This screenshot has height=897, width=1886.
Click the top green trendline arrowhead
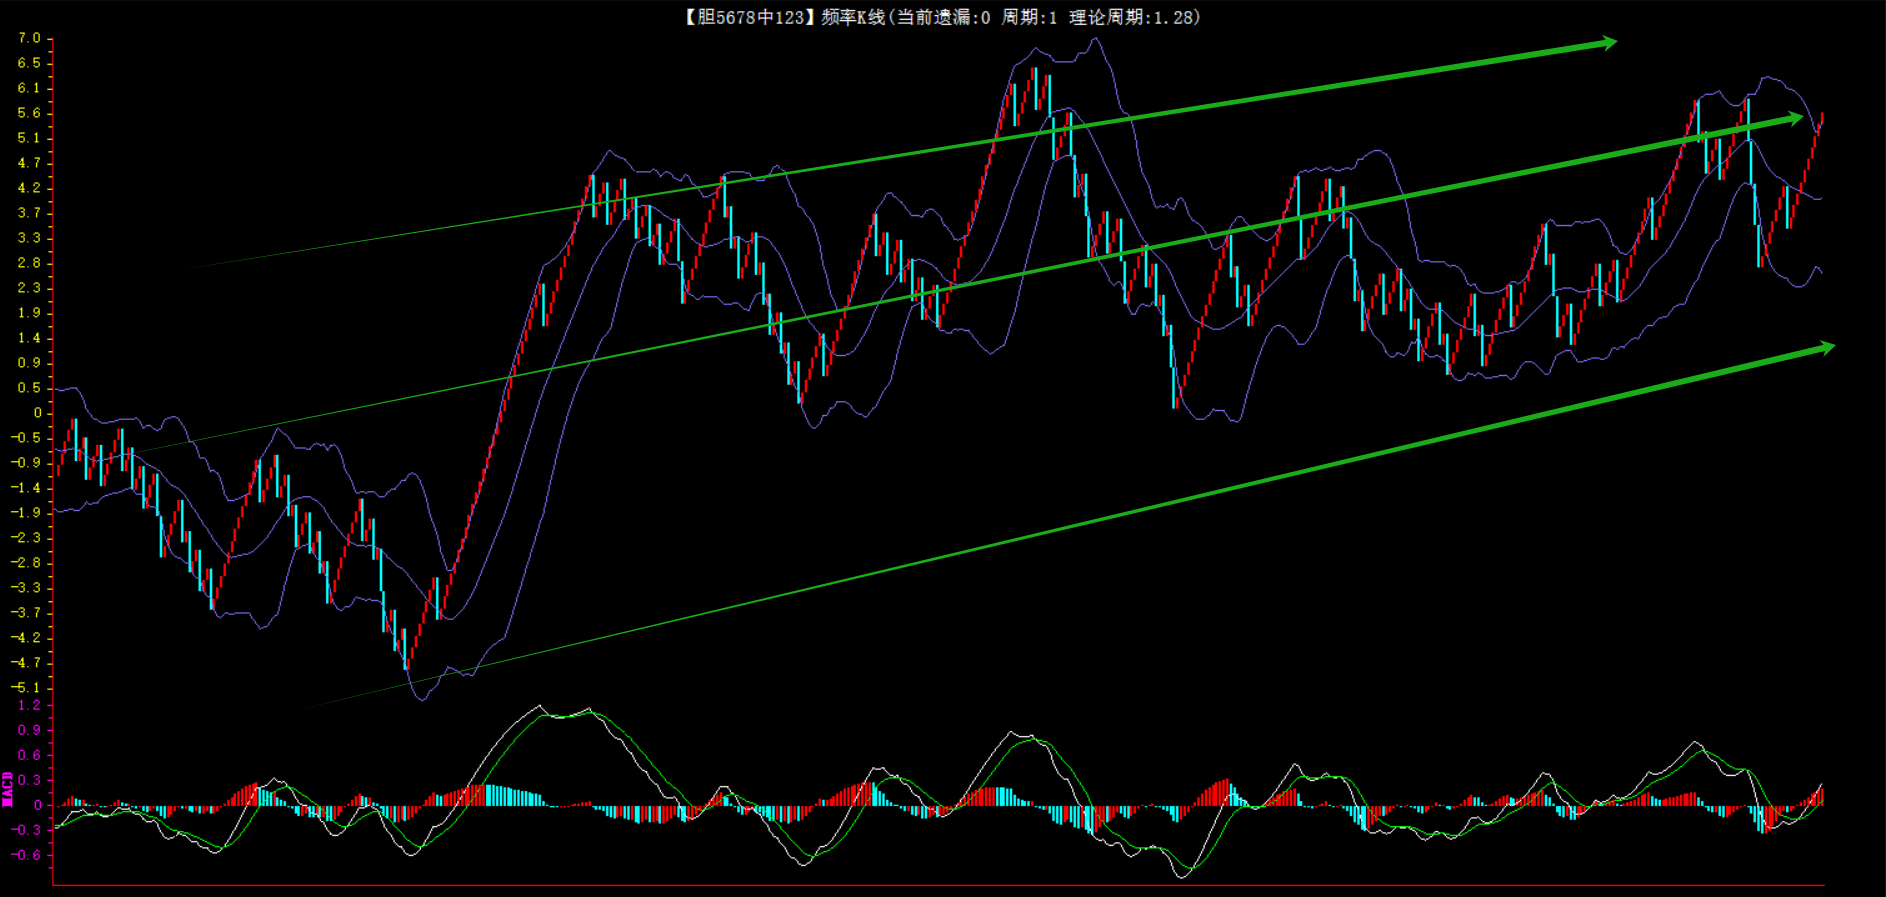[x=1608, y=43]
